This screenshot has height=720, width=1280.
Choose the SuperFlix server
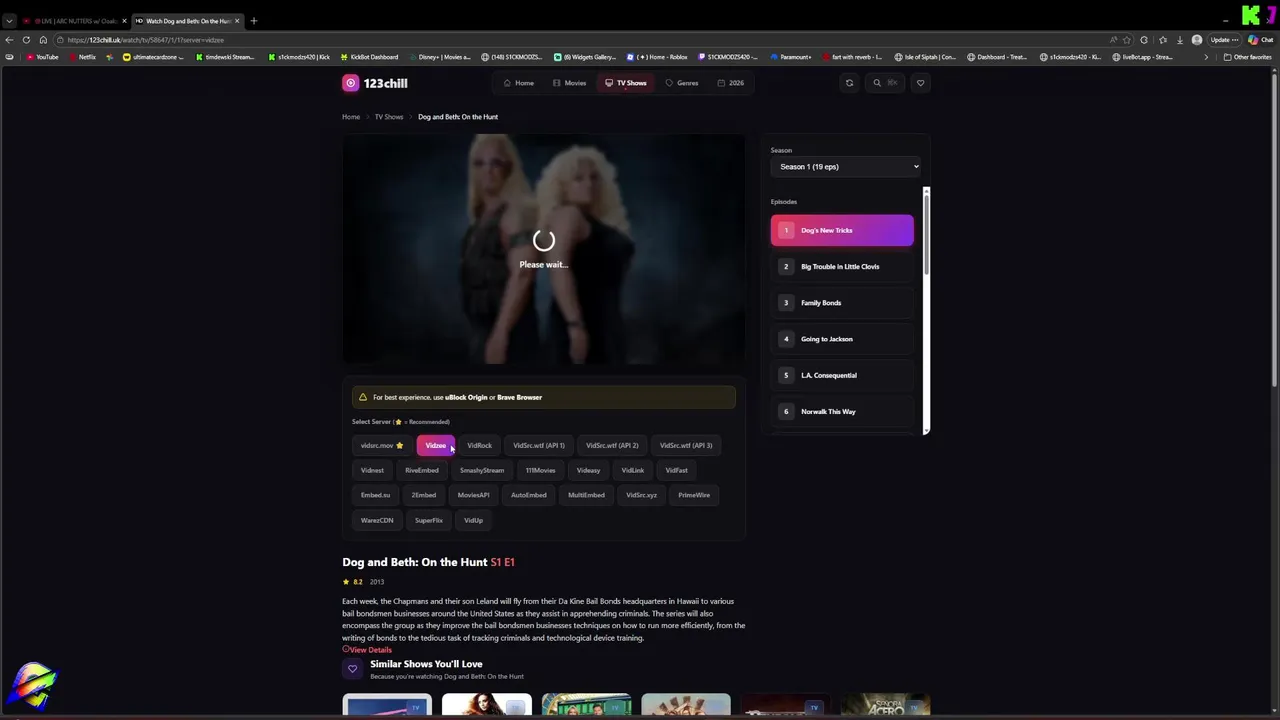(429, 520)
